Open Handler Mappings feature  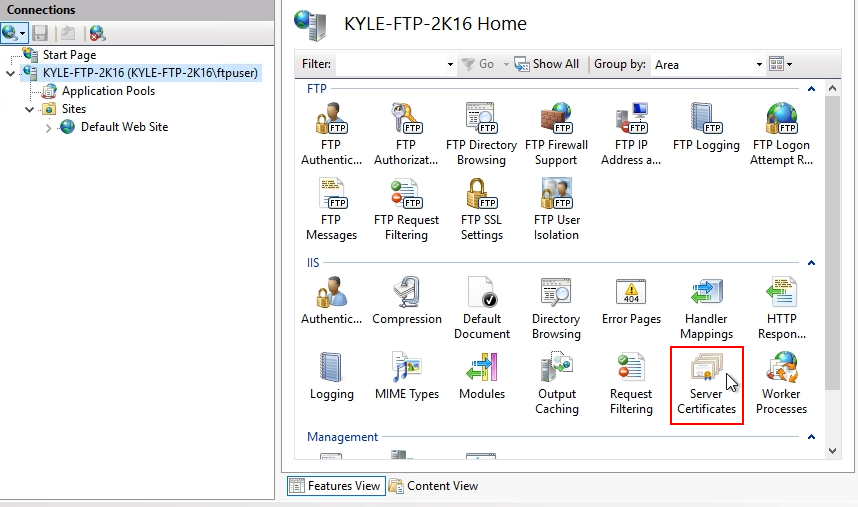click(706, 308)
